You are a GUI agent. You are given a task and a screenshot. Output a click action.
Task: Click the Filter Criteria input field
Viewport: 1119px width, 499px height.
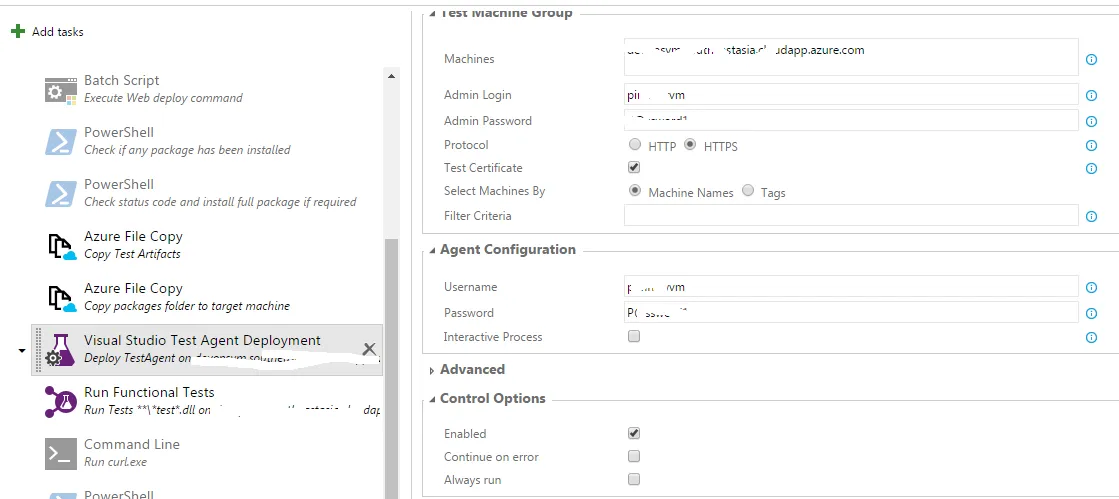tap(850, 216)
